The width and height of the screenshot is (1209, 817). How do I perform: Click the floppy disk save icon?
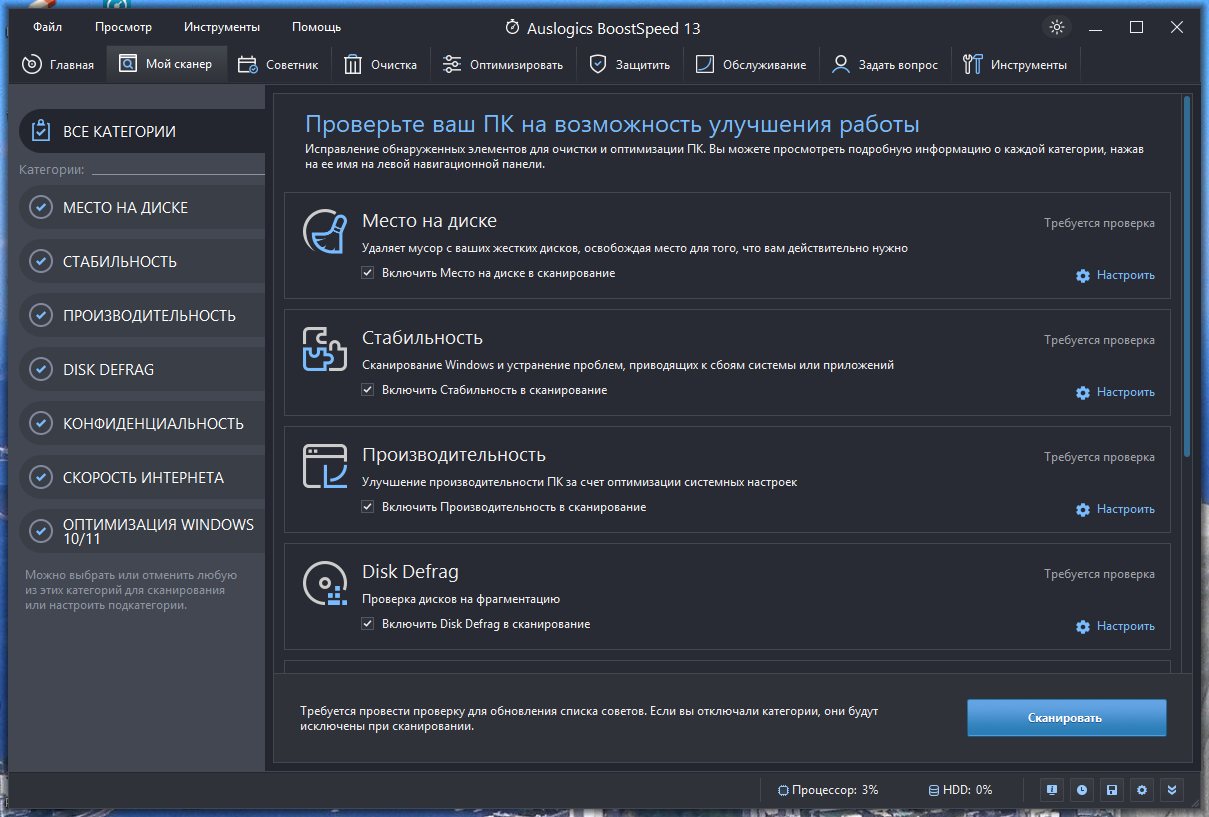(x=1112, y=790)
